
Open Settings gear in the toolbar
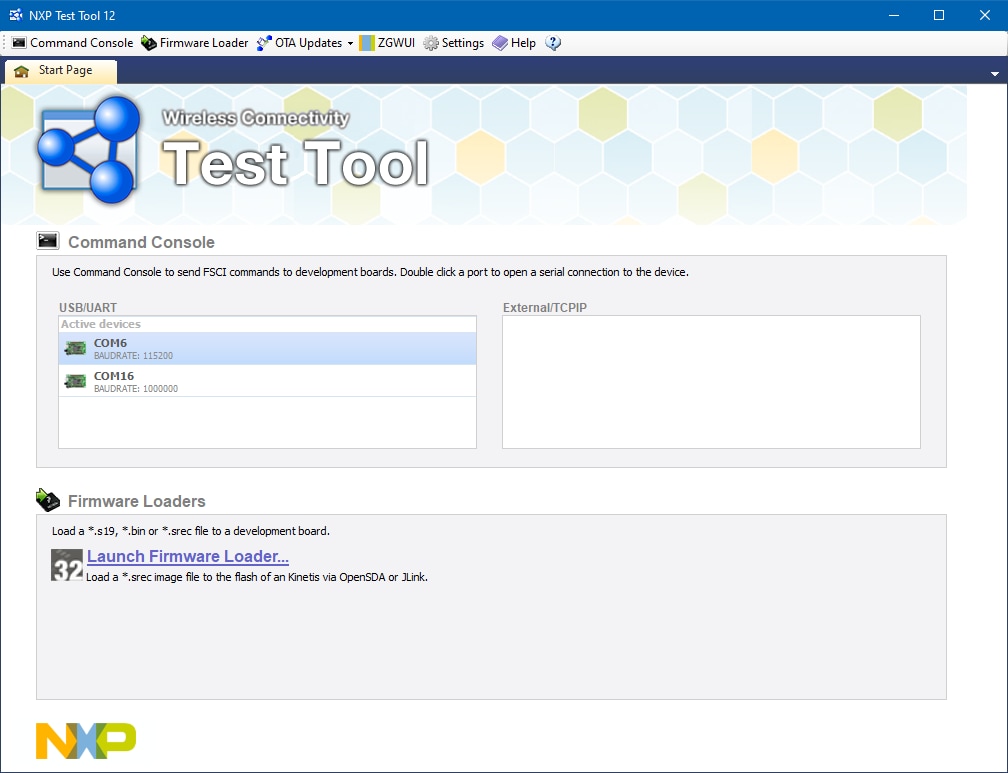(x=431, y=43)
